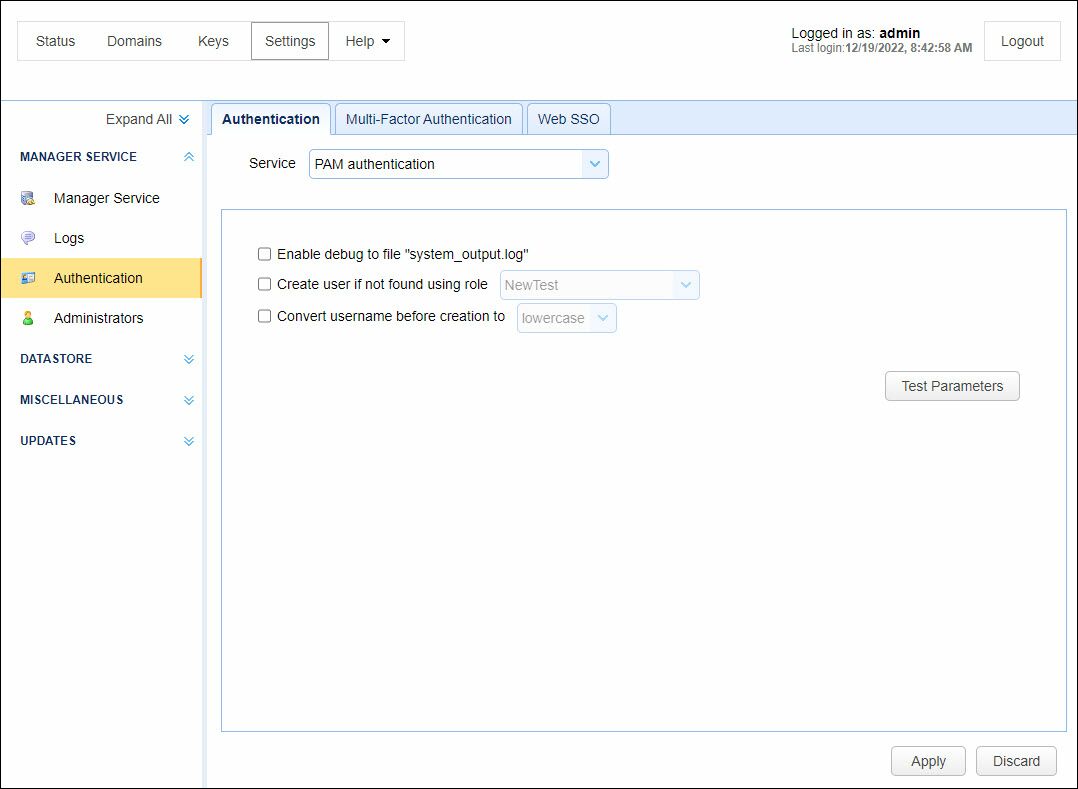Click the "Service" field label
This screenshot has height=789, width=1078.
(x=272, y=164)
